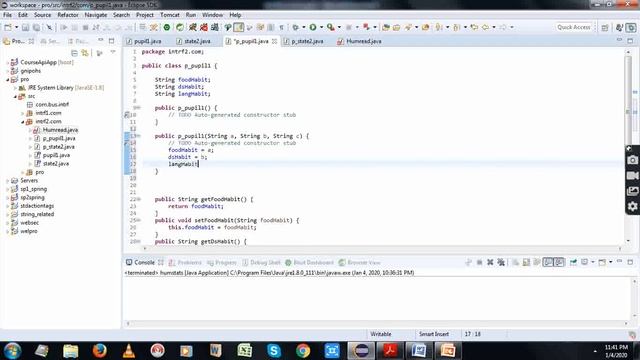Switch to the Java EE perspective icon
Screen dimensions: 640x360
coord(620,27)
